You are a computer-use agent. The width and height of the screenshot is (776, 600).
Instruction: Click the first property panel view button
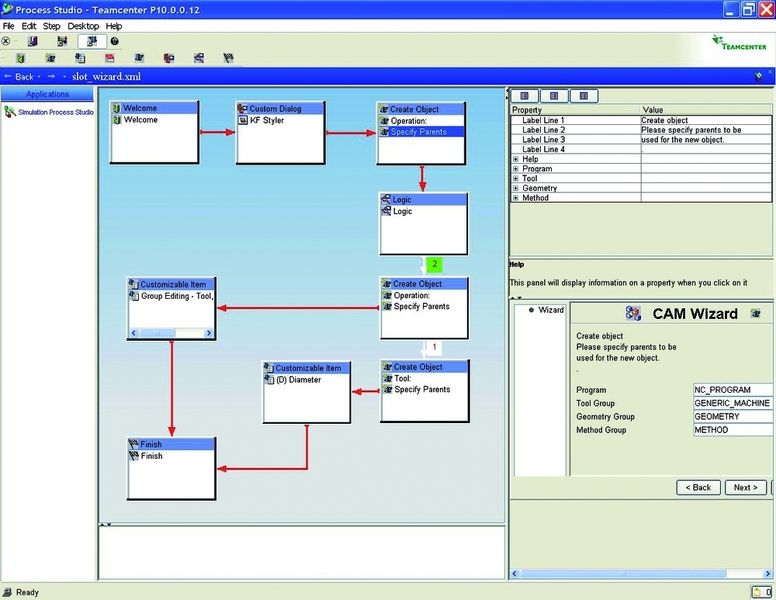click(x=525, y=96)
